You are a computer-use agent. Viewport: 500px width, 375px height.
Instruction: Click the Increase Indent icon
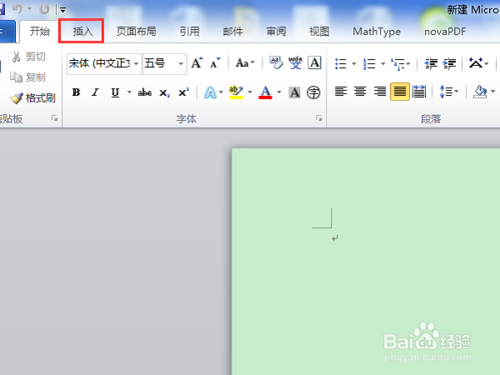[x=450, y=63]
